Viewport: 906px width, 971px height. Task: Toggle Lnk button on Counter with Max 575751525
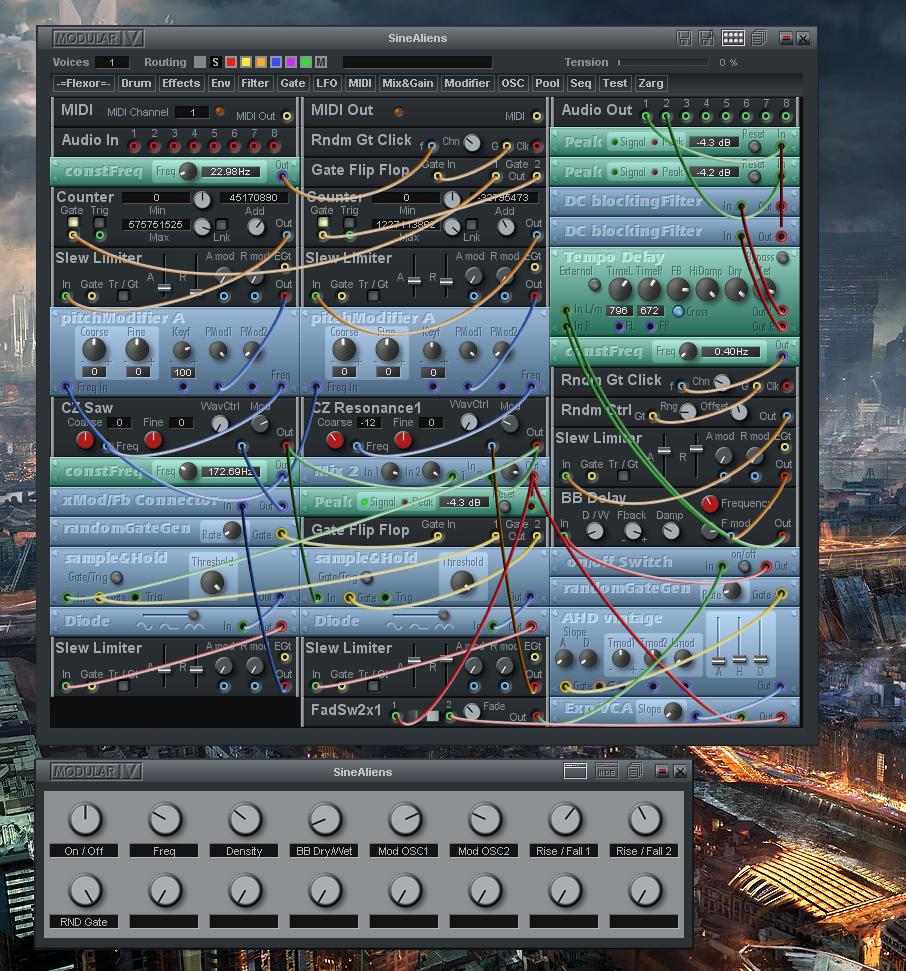(x=220, y=224)
